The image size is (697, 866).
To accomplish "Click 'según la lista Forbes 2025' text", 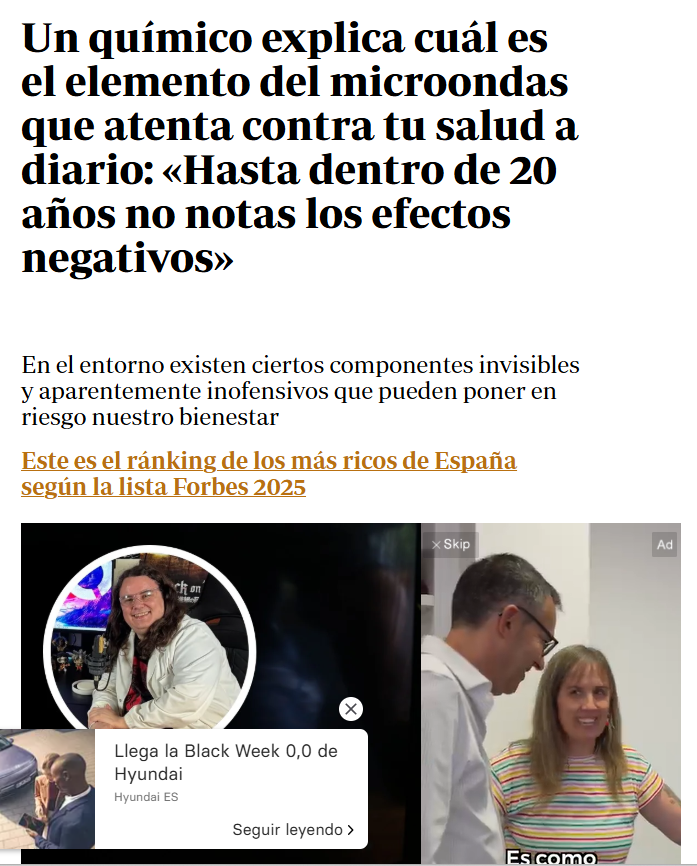I will click(x=163, y=487).
